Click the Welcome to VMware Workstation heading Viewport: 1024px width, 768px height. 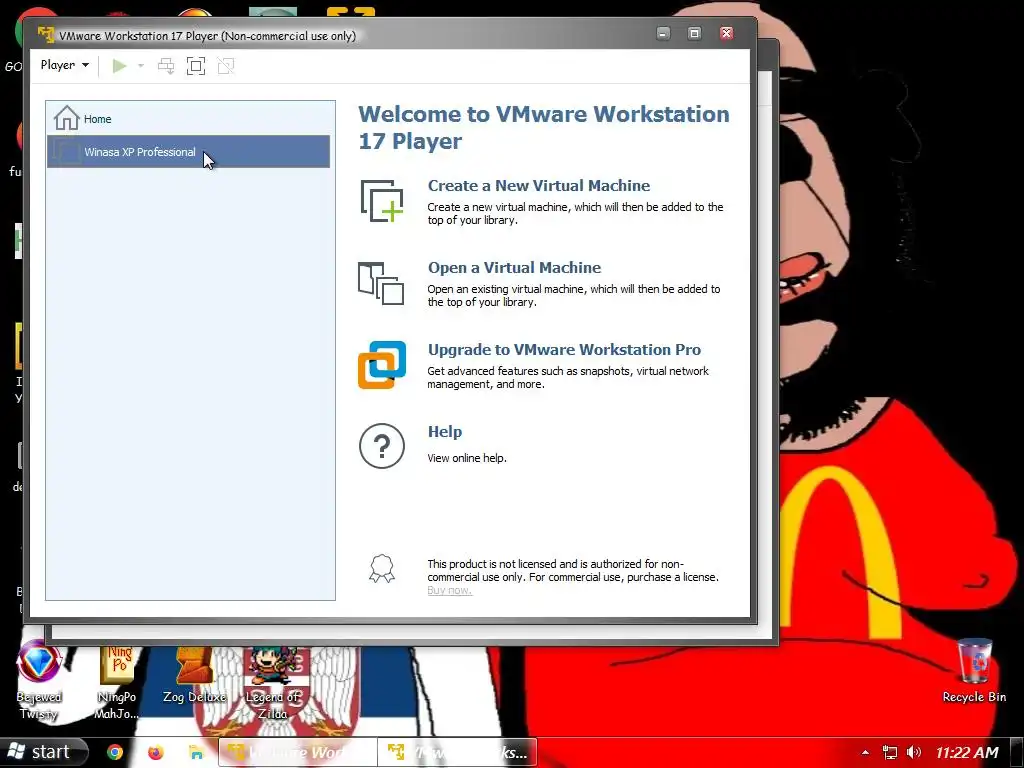tap(543, 127)
